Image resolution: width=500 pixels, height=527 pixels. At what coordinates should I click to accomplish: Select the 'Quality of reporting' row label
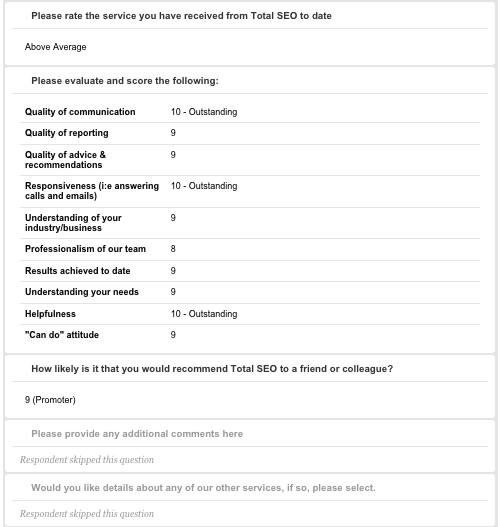click(x=67, y=133)
